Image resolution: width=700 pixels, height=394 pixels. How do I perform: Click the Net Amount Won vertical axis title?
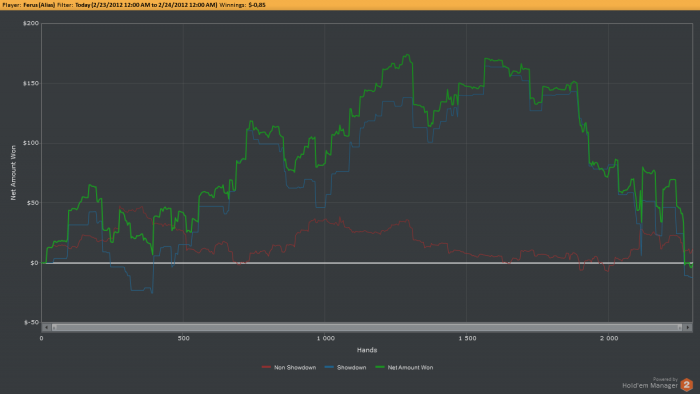coord(13,173)
